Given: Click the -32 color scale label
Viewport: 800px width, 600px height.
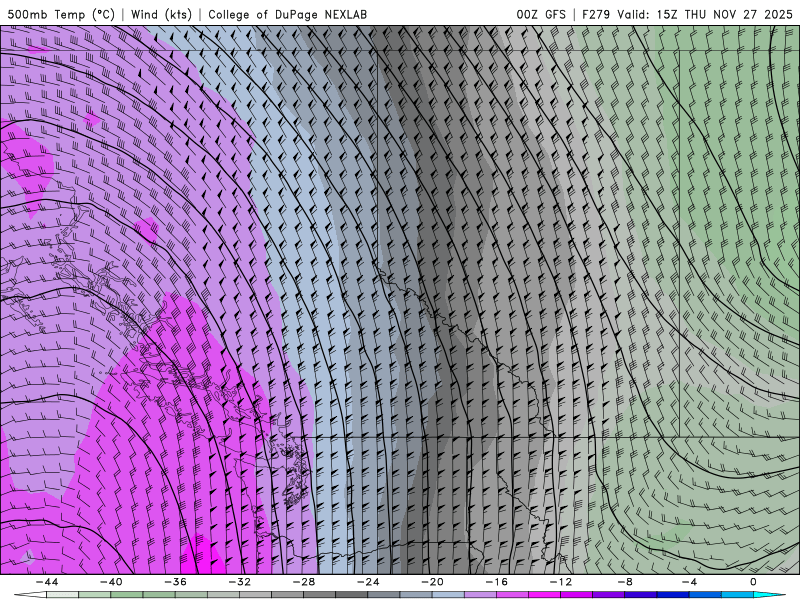Looking at the screenshot, I should (240, 582).
